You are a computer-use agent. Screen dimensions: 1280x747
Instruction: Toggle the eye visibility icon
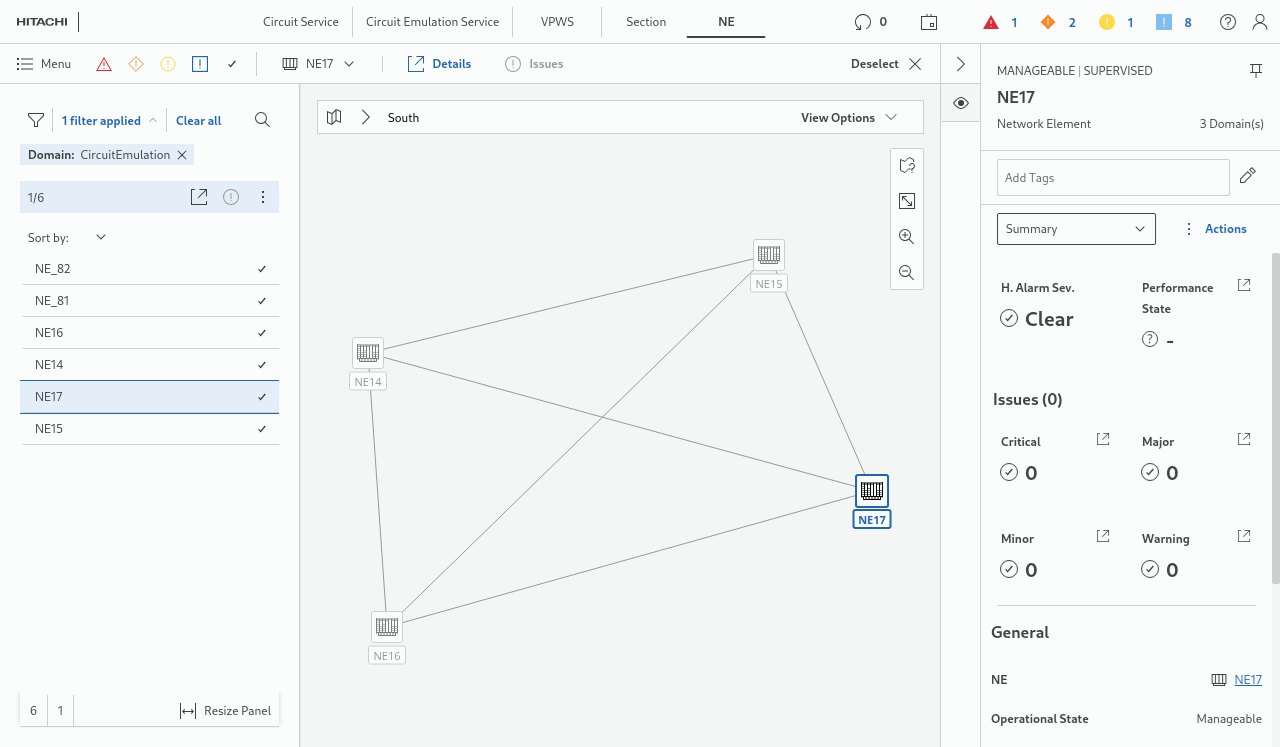[x=960, y=103]
